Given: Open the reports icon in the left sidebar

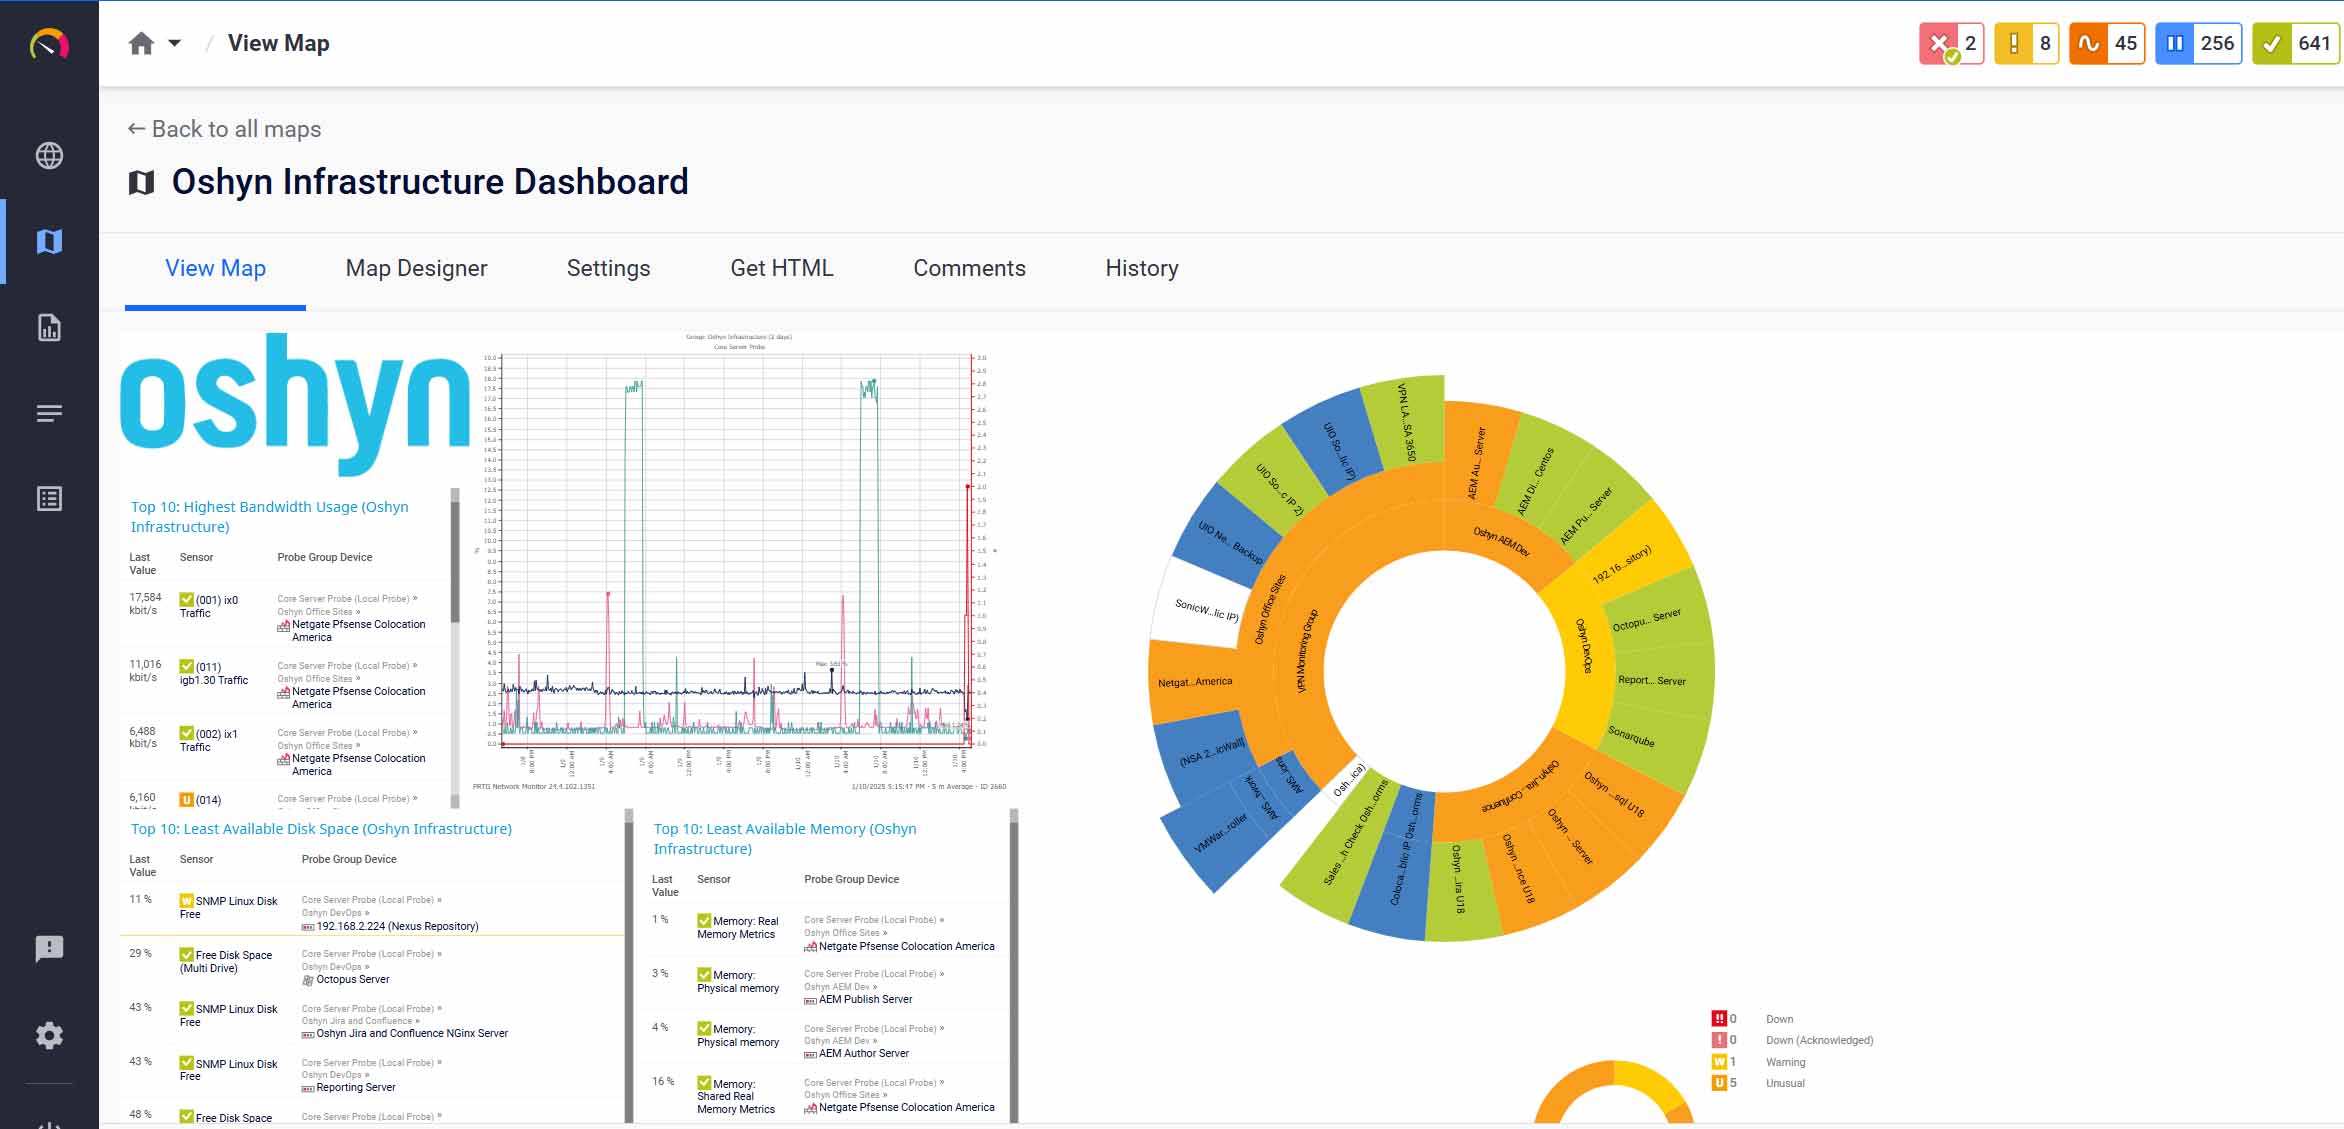Looking at the screenshot, I should 49,327.
